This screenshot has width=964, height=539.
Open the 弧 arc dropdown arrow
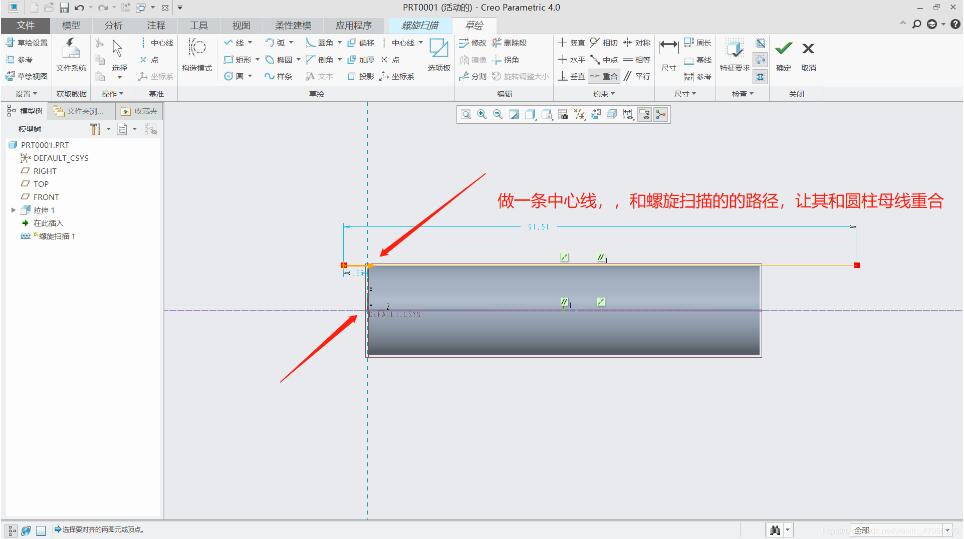click(291, 42)
